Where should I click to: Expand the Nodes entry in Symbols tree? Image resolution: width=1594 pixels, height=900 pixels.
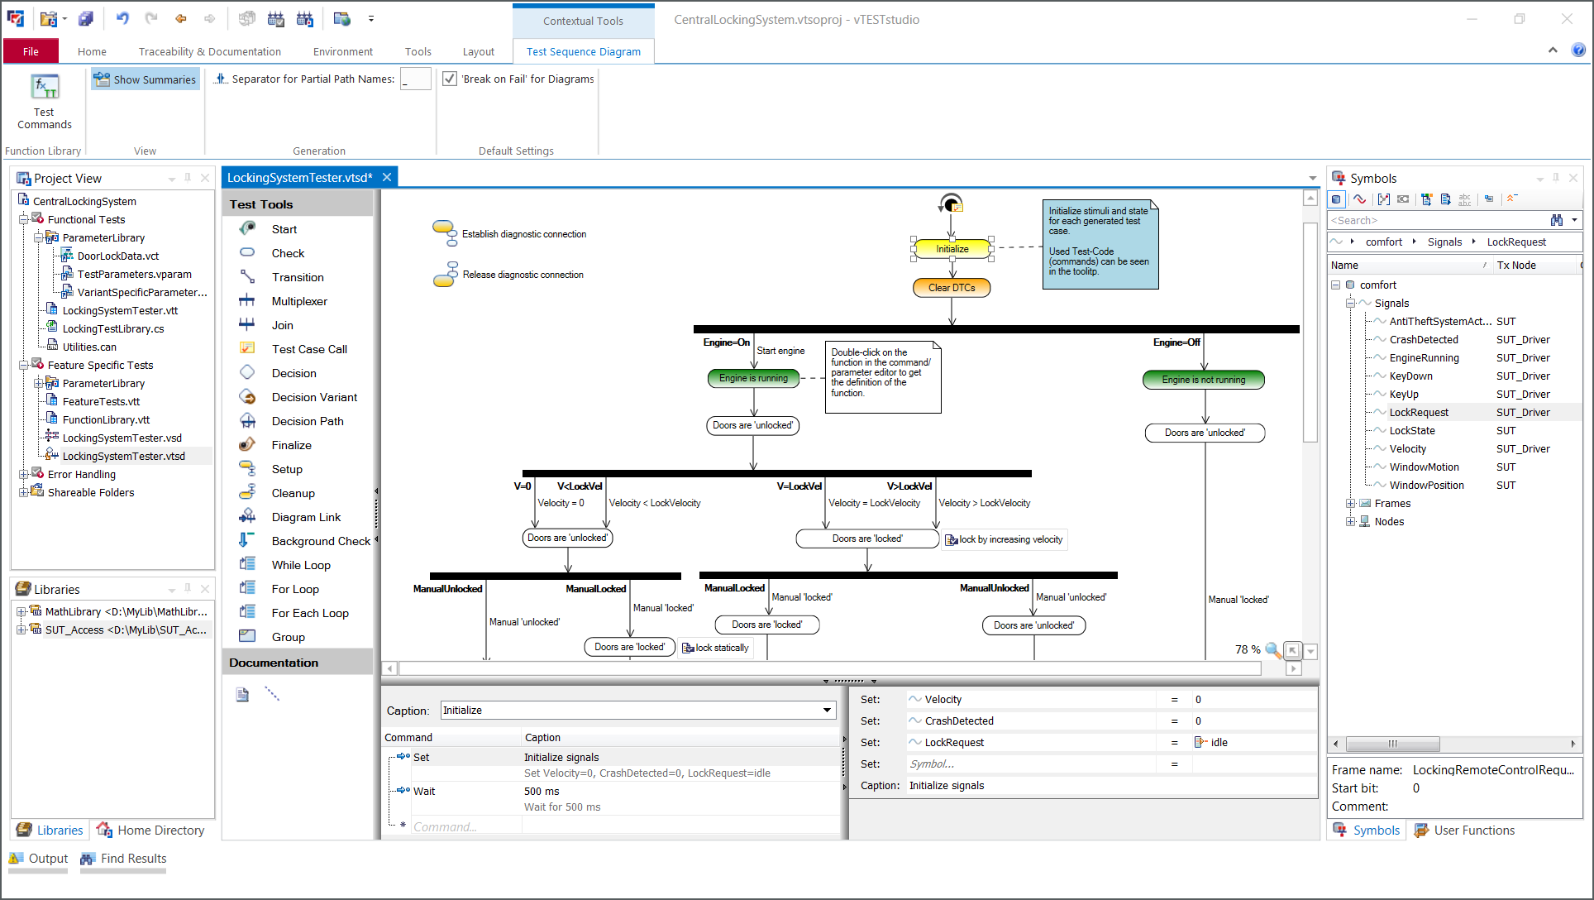pyautogui.click(x=1350, y=521)
